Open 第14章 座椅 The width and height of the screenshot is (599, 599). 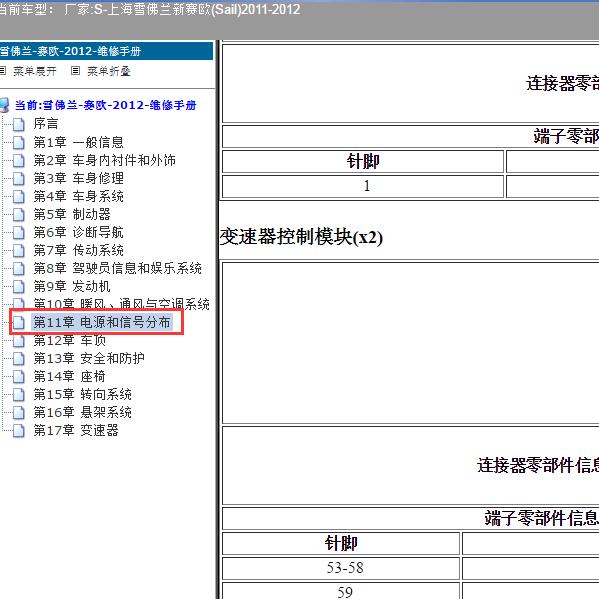[70, 376]
